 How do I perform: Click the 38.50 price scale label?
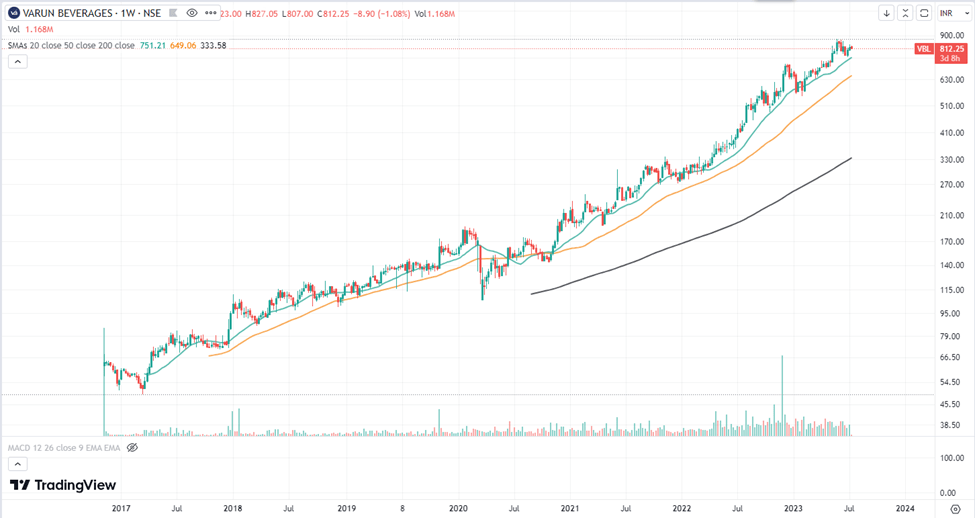952,425
